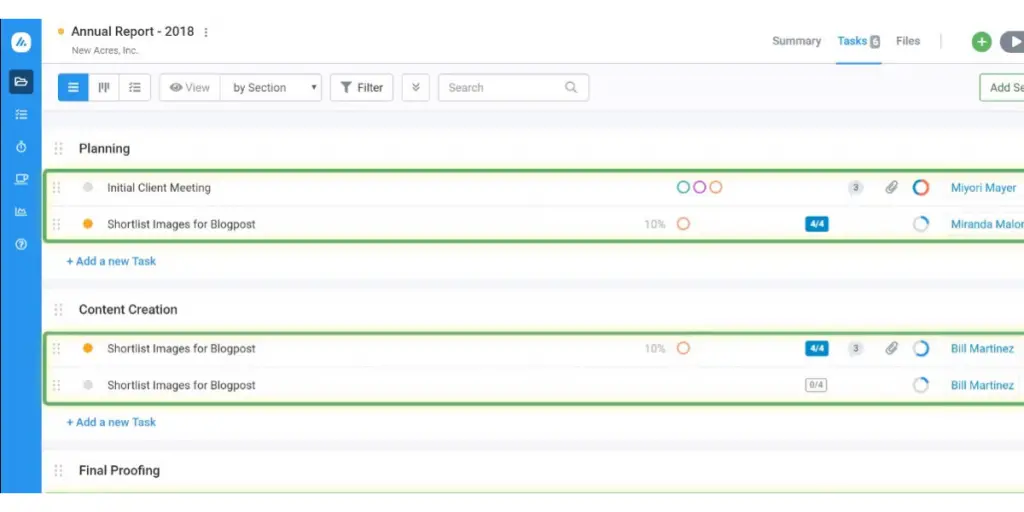Viewport: 1024px width, 512px height.
Task: Click the Add Section button
Action: pos(1002,88)
